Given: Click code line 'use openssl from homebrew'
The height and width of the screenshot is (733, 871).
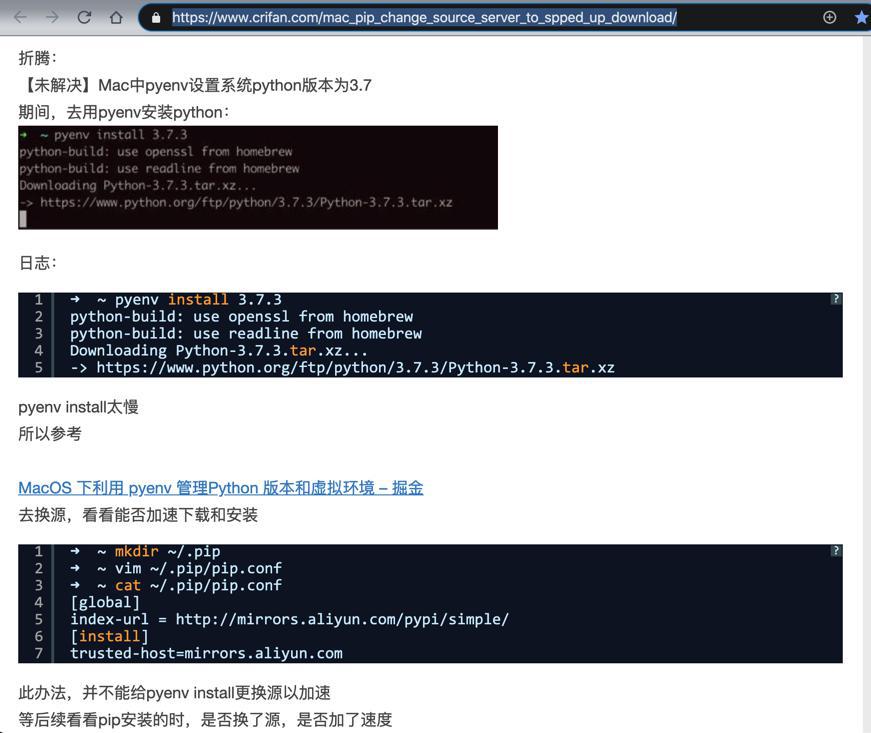Looking at the screenshot, I should 242,317.
